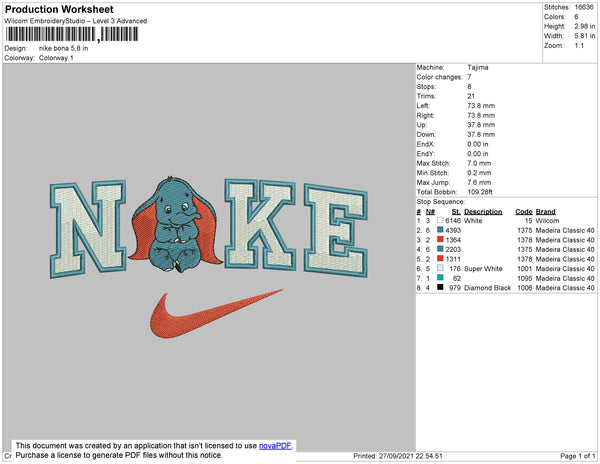
Task: Click the White swatch in stop row 1
Action: 440,220
